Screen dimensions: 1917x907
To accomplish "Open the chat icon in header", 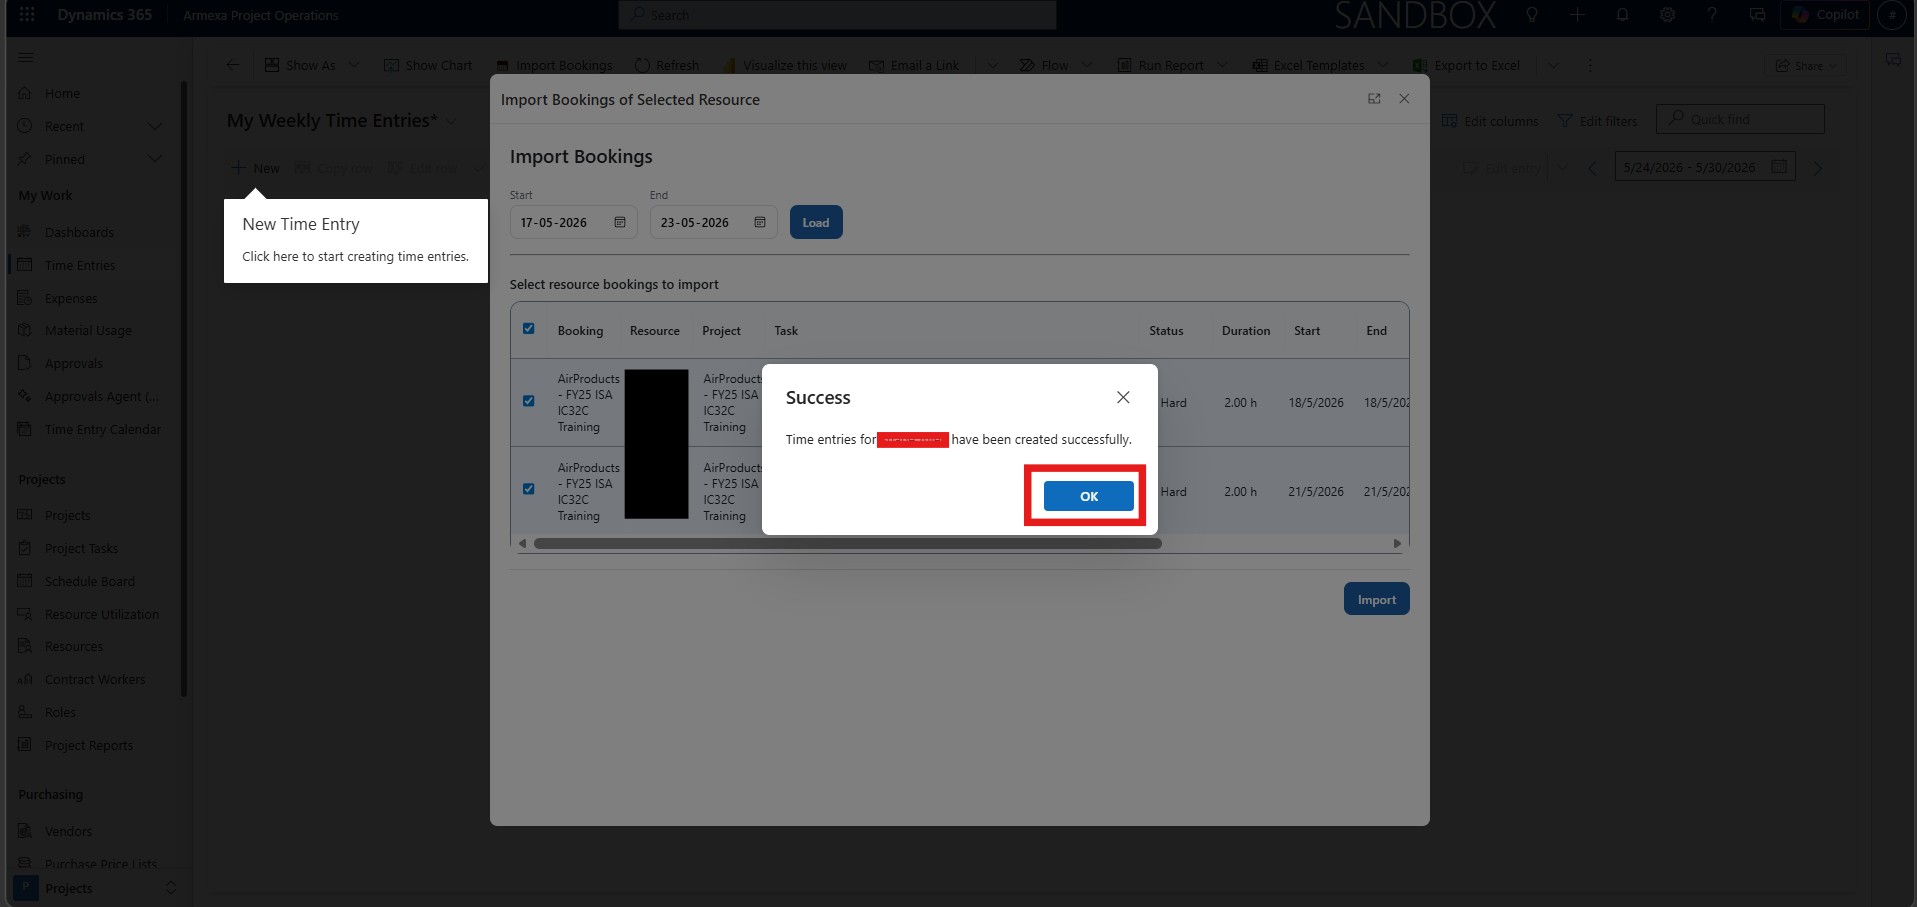I will pyautogui.click(x=1757, y=15).
